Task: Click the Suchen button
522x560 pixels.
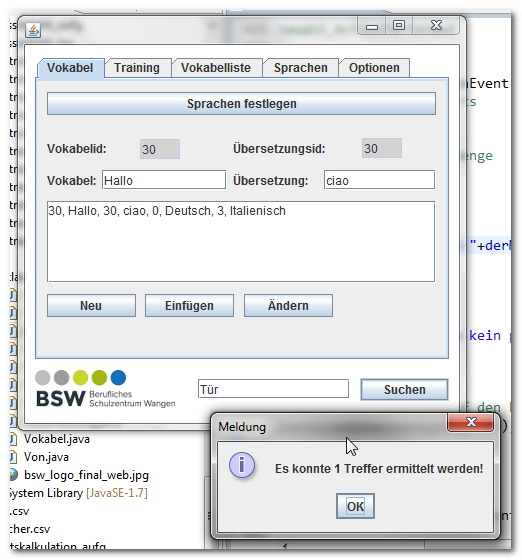Action: click(x=405, y=390)
